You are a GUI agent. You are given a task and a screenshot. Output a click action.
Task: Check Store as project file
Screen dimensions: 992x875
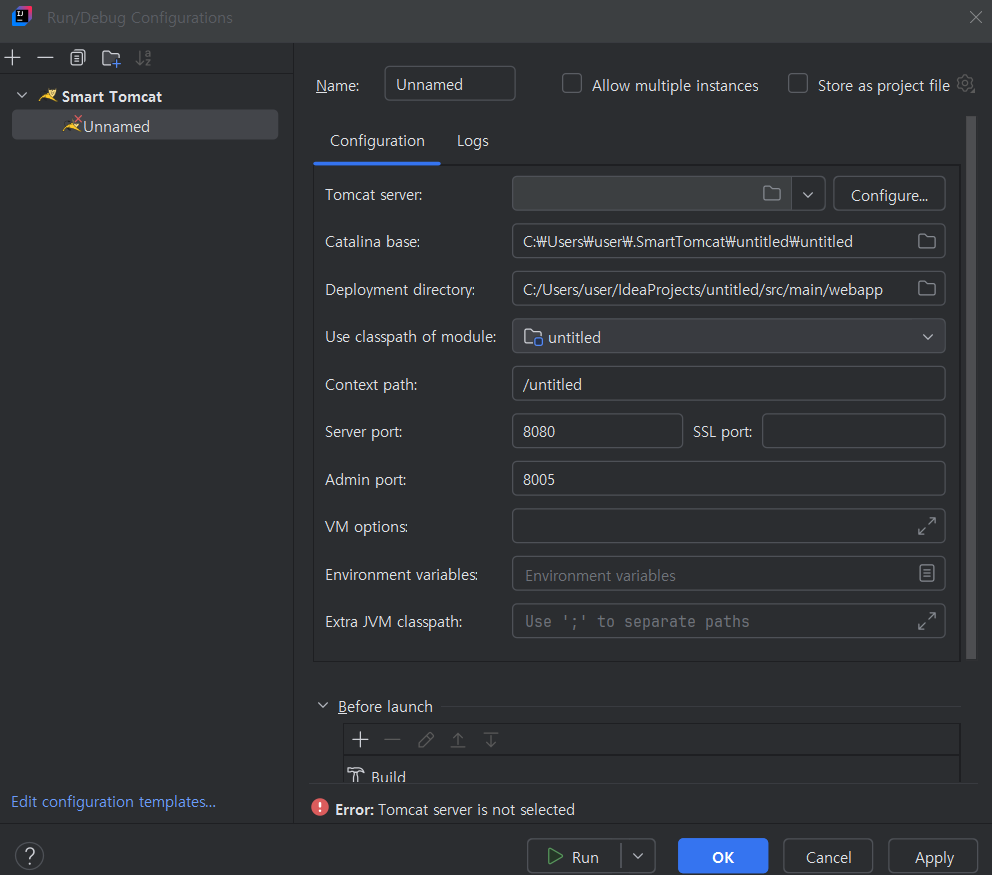click(x=798, y=84)
